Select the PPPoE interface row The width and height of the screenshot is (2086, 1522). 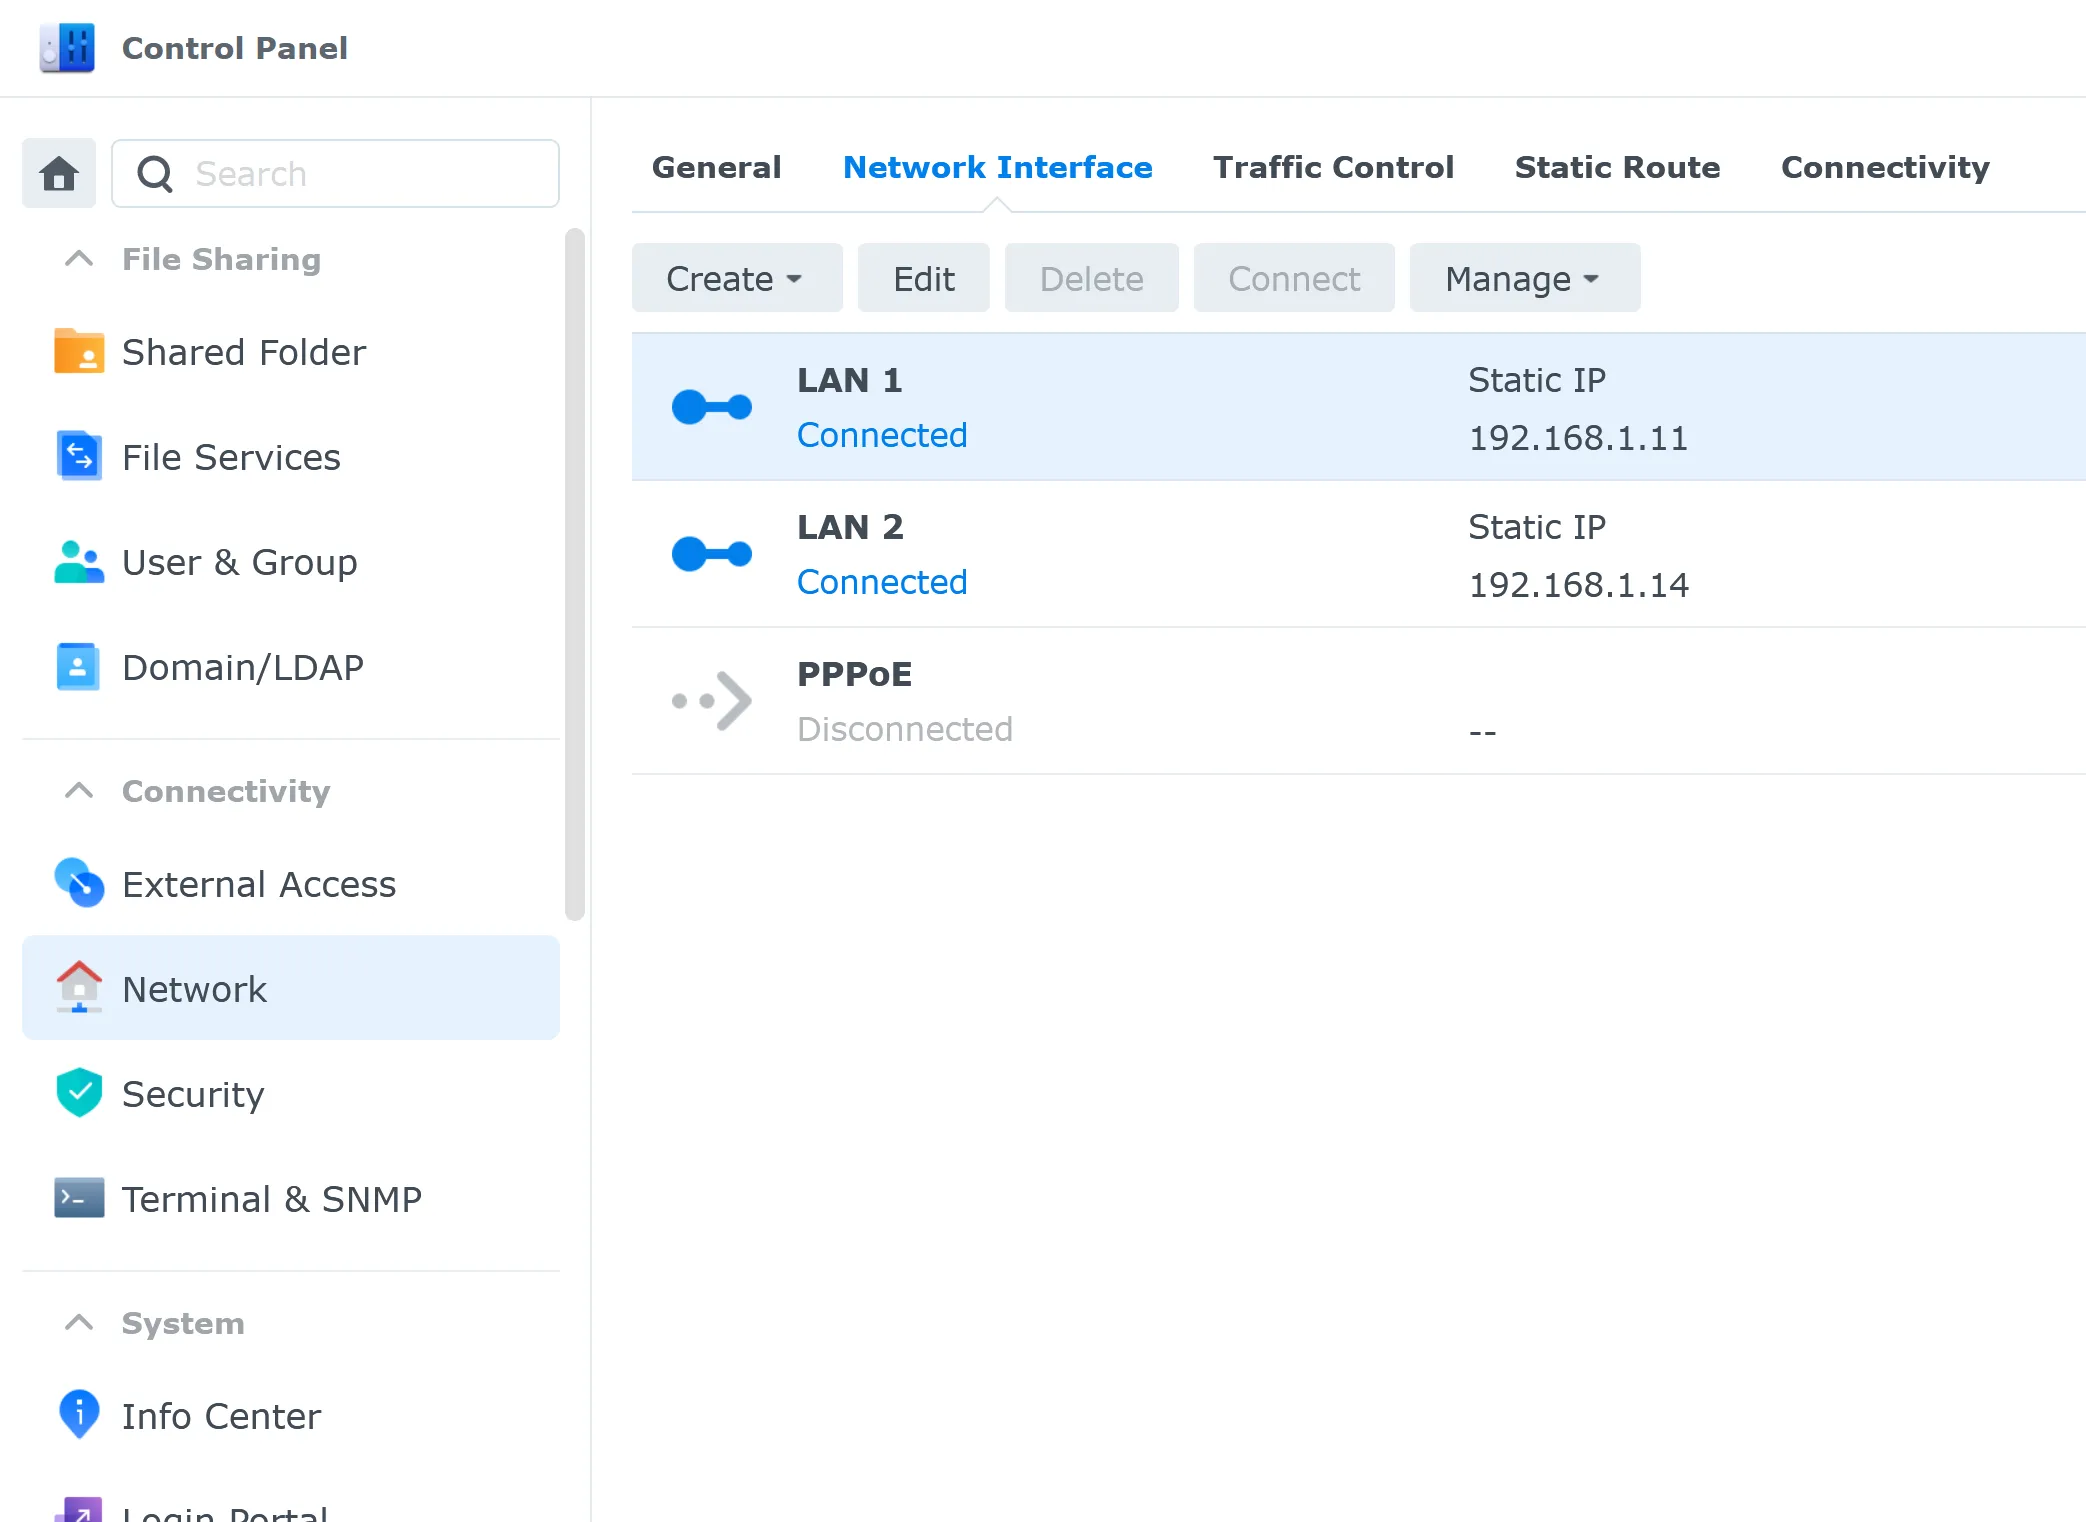[1200, 700]
